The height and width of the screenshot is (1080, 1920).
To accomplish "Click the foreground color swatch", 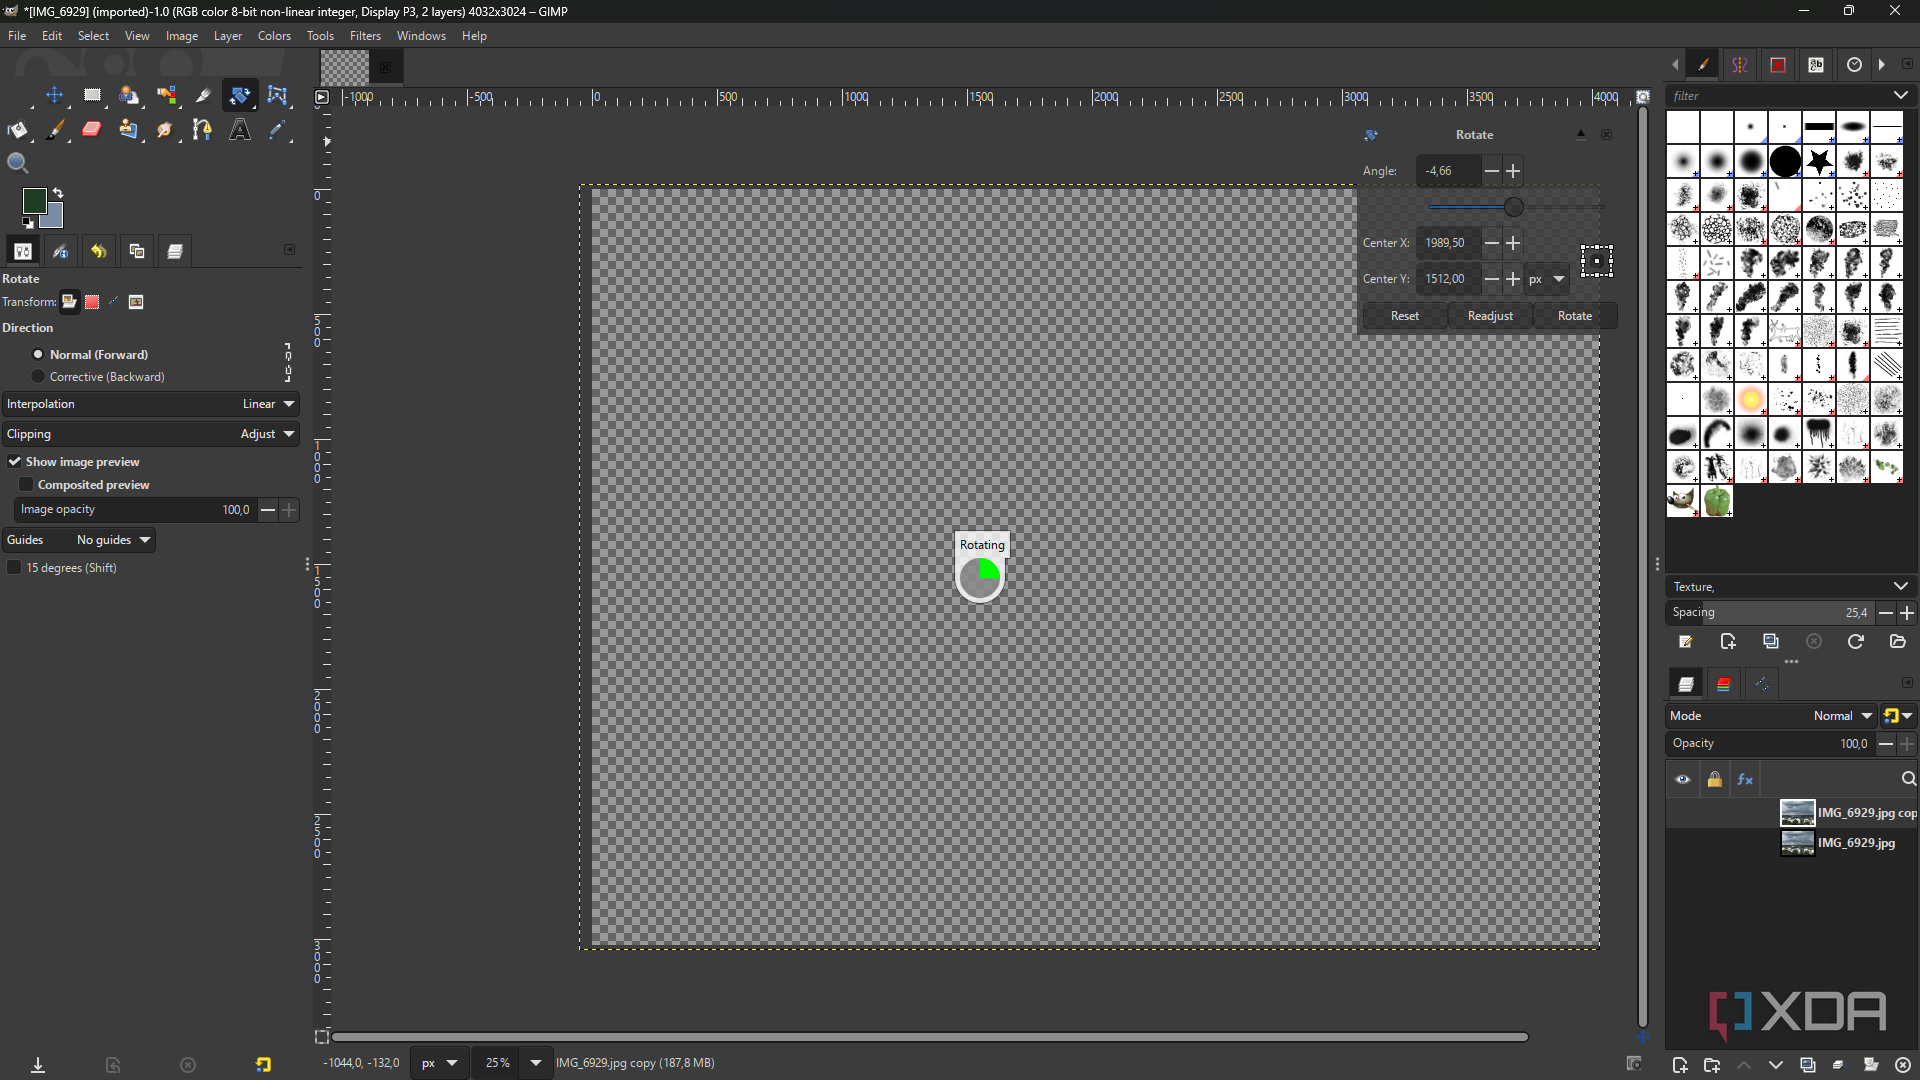I will (x=34, y=200).
